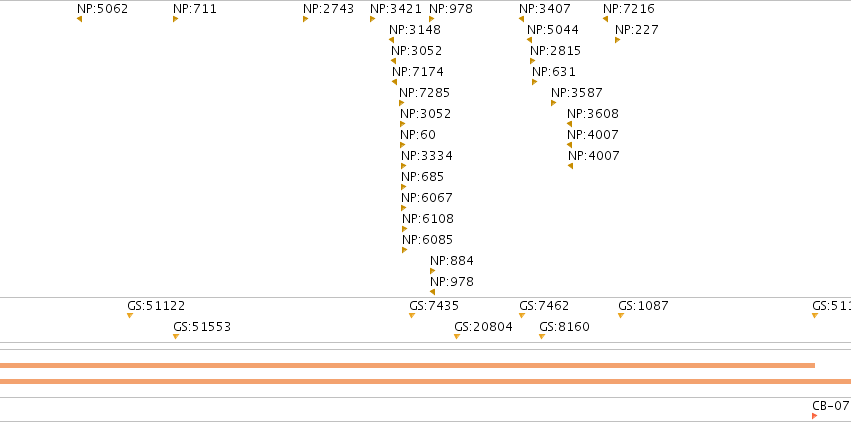Pick the NP:3421 feature
Screen dimensions: 851x422
pyautogui.click(x=372, y=19)
